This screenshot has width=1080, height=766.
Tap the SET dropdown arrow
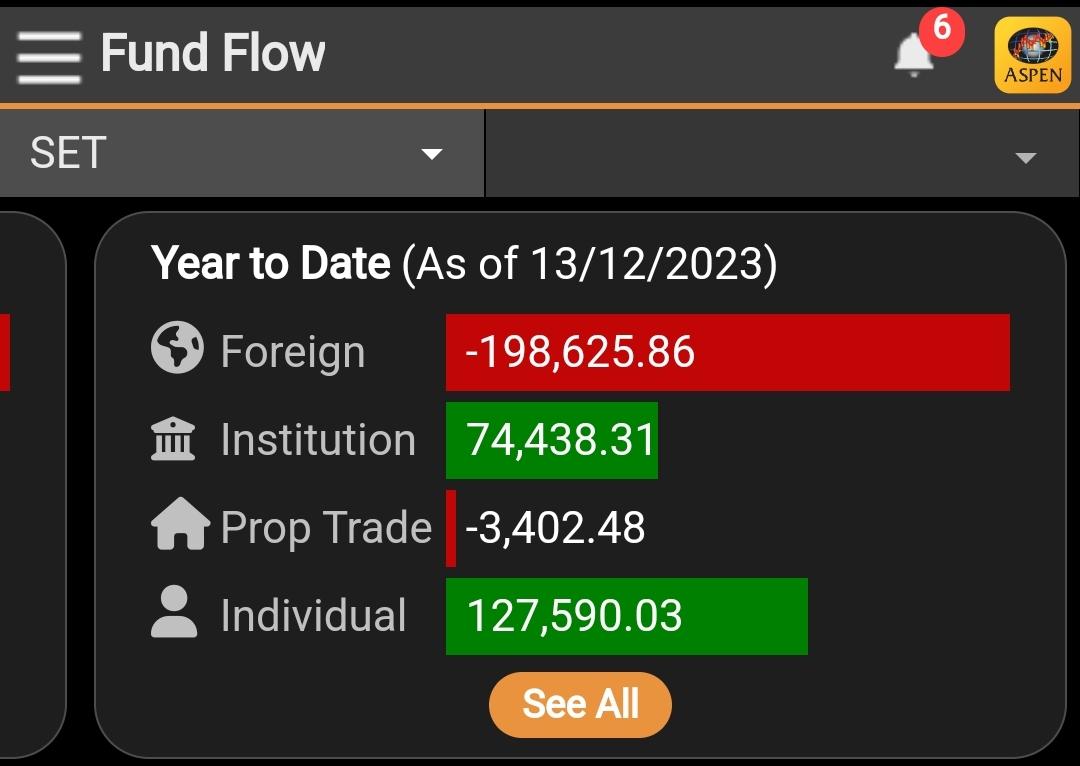pyautogui.click(x=432, y=154)
